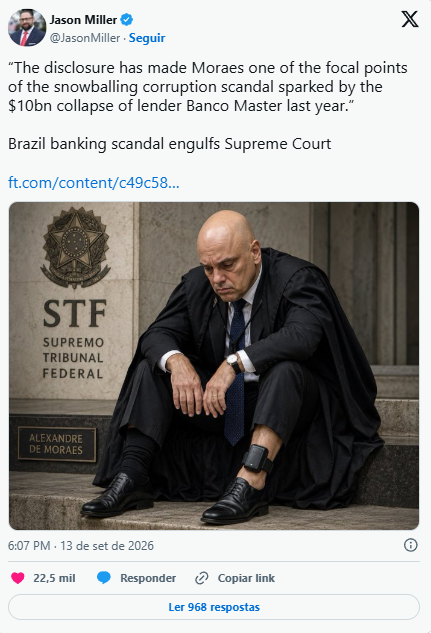This screenshot has width=431, height=633.
Task: Open the ft.com/content article link
Action: tap(94, 182)
